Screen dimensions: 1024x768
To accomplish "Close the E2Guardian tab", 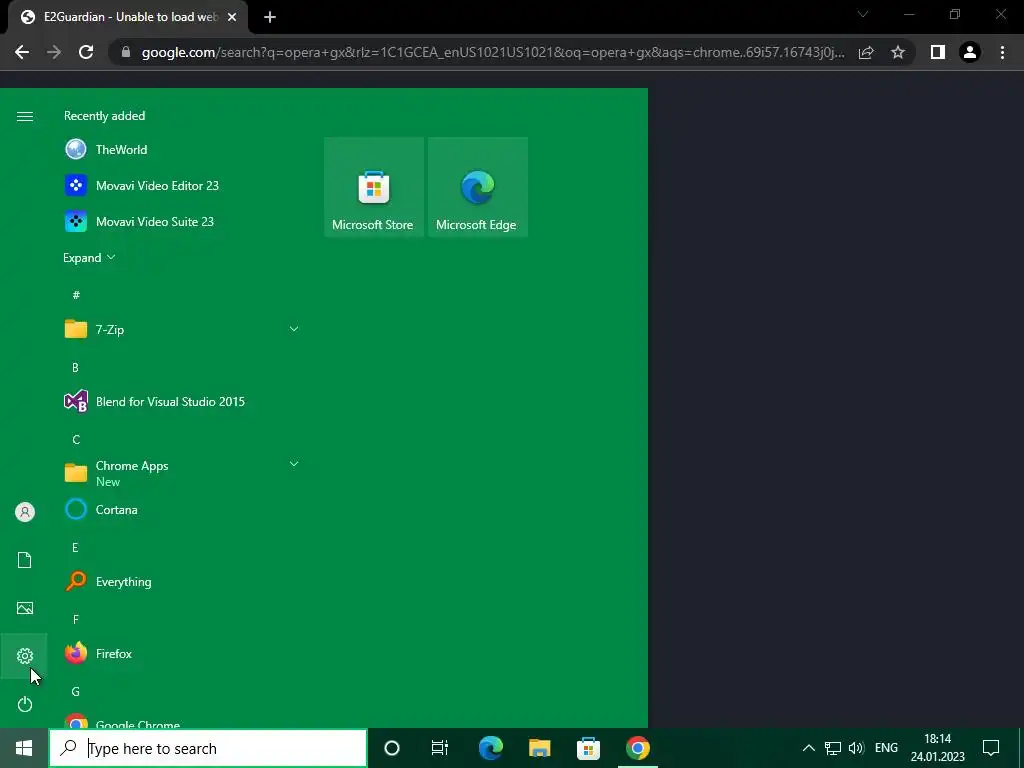I will pos(232,18).
